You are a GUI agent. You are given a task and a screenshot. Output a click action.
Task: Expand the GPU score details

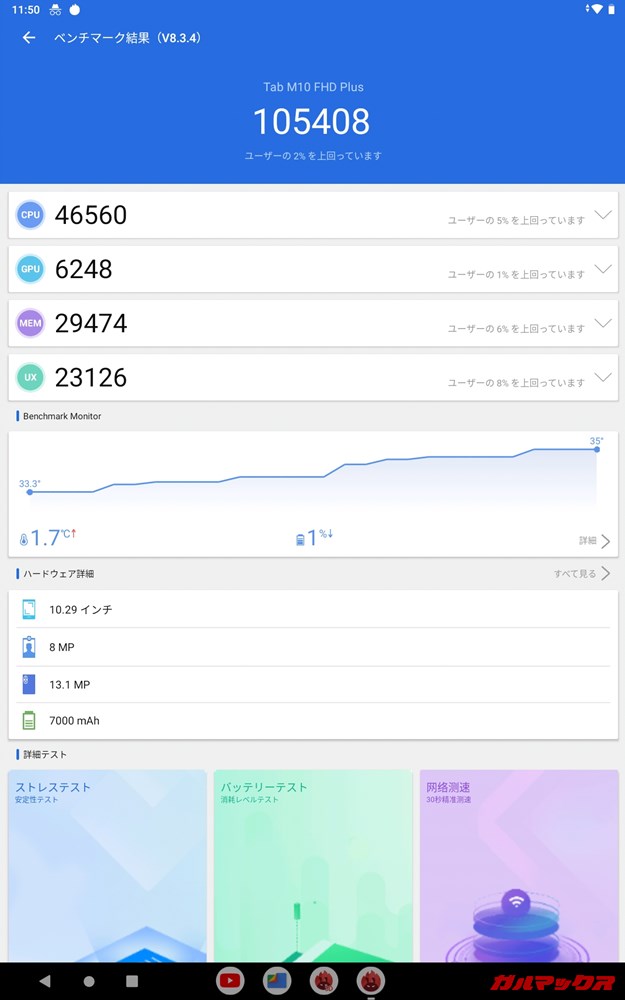(602, 269)
